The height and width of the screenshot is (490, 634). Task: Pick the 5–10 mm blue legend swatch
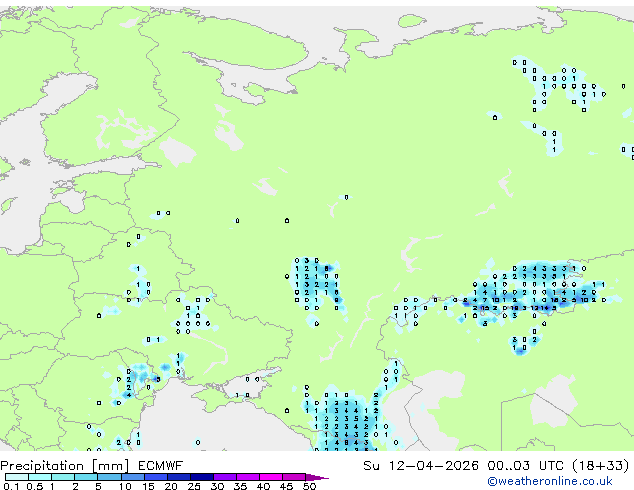point(109,477)
